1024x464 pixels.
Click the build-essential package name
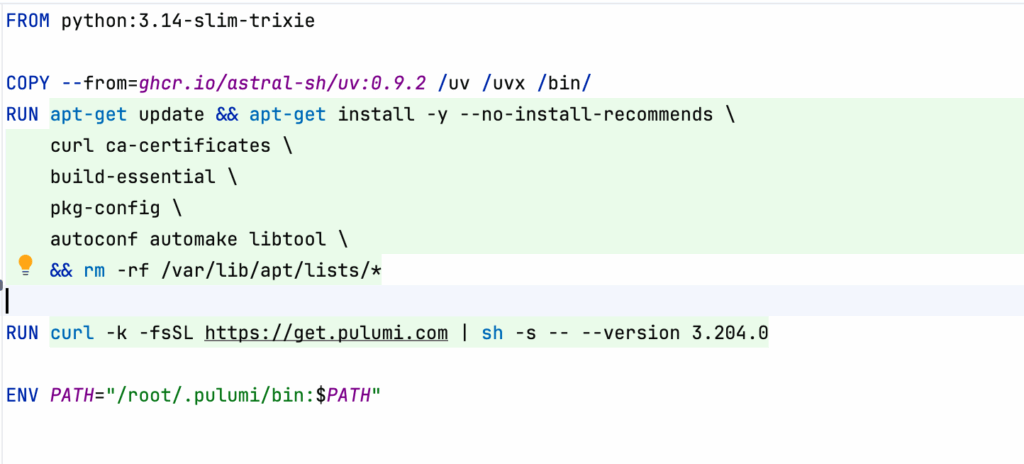click(132, 177)
